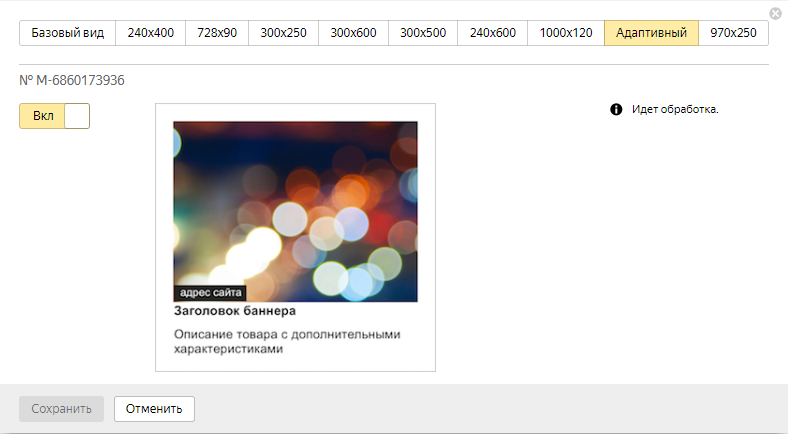This screenshot has height=434, width=788.
Task: Click the адрес сайта label on the image
Action: tap(210, 293)
